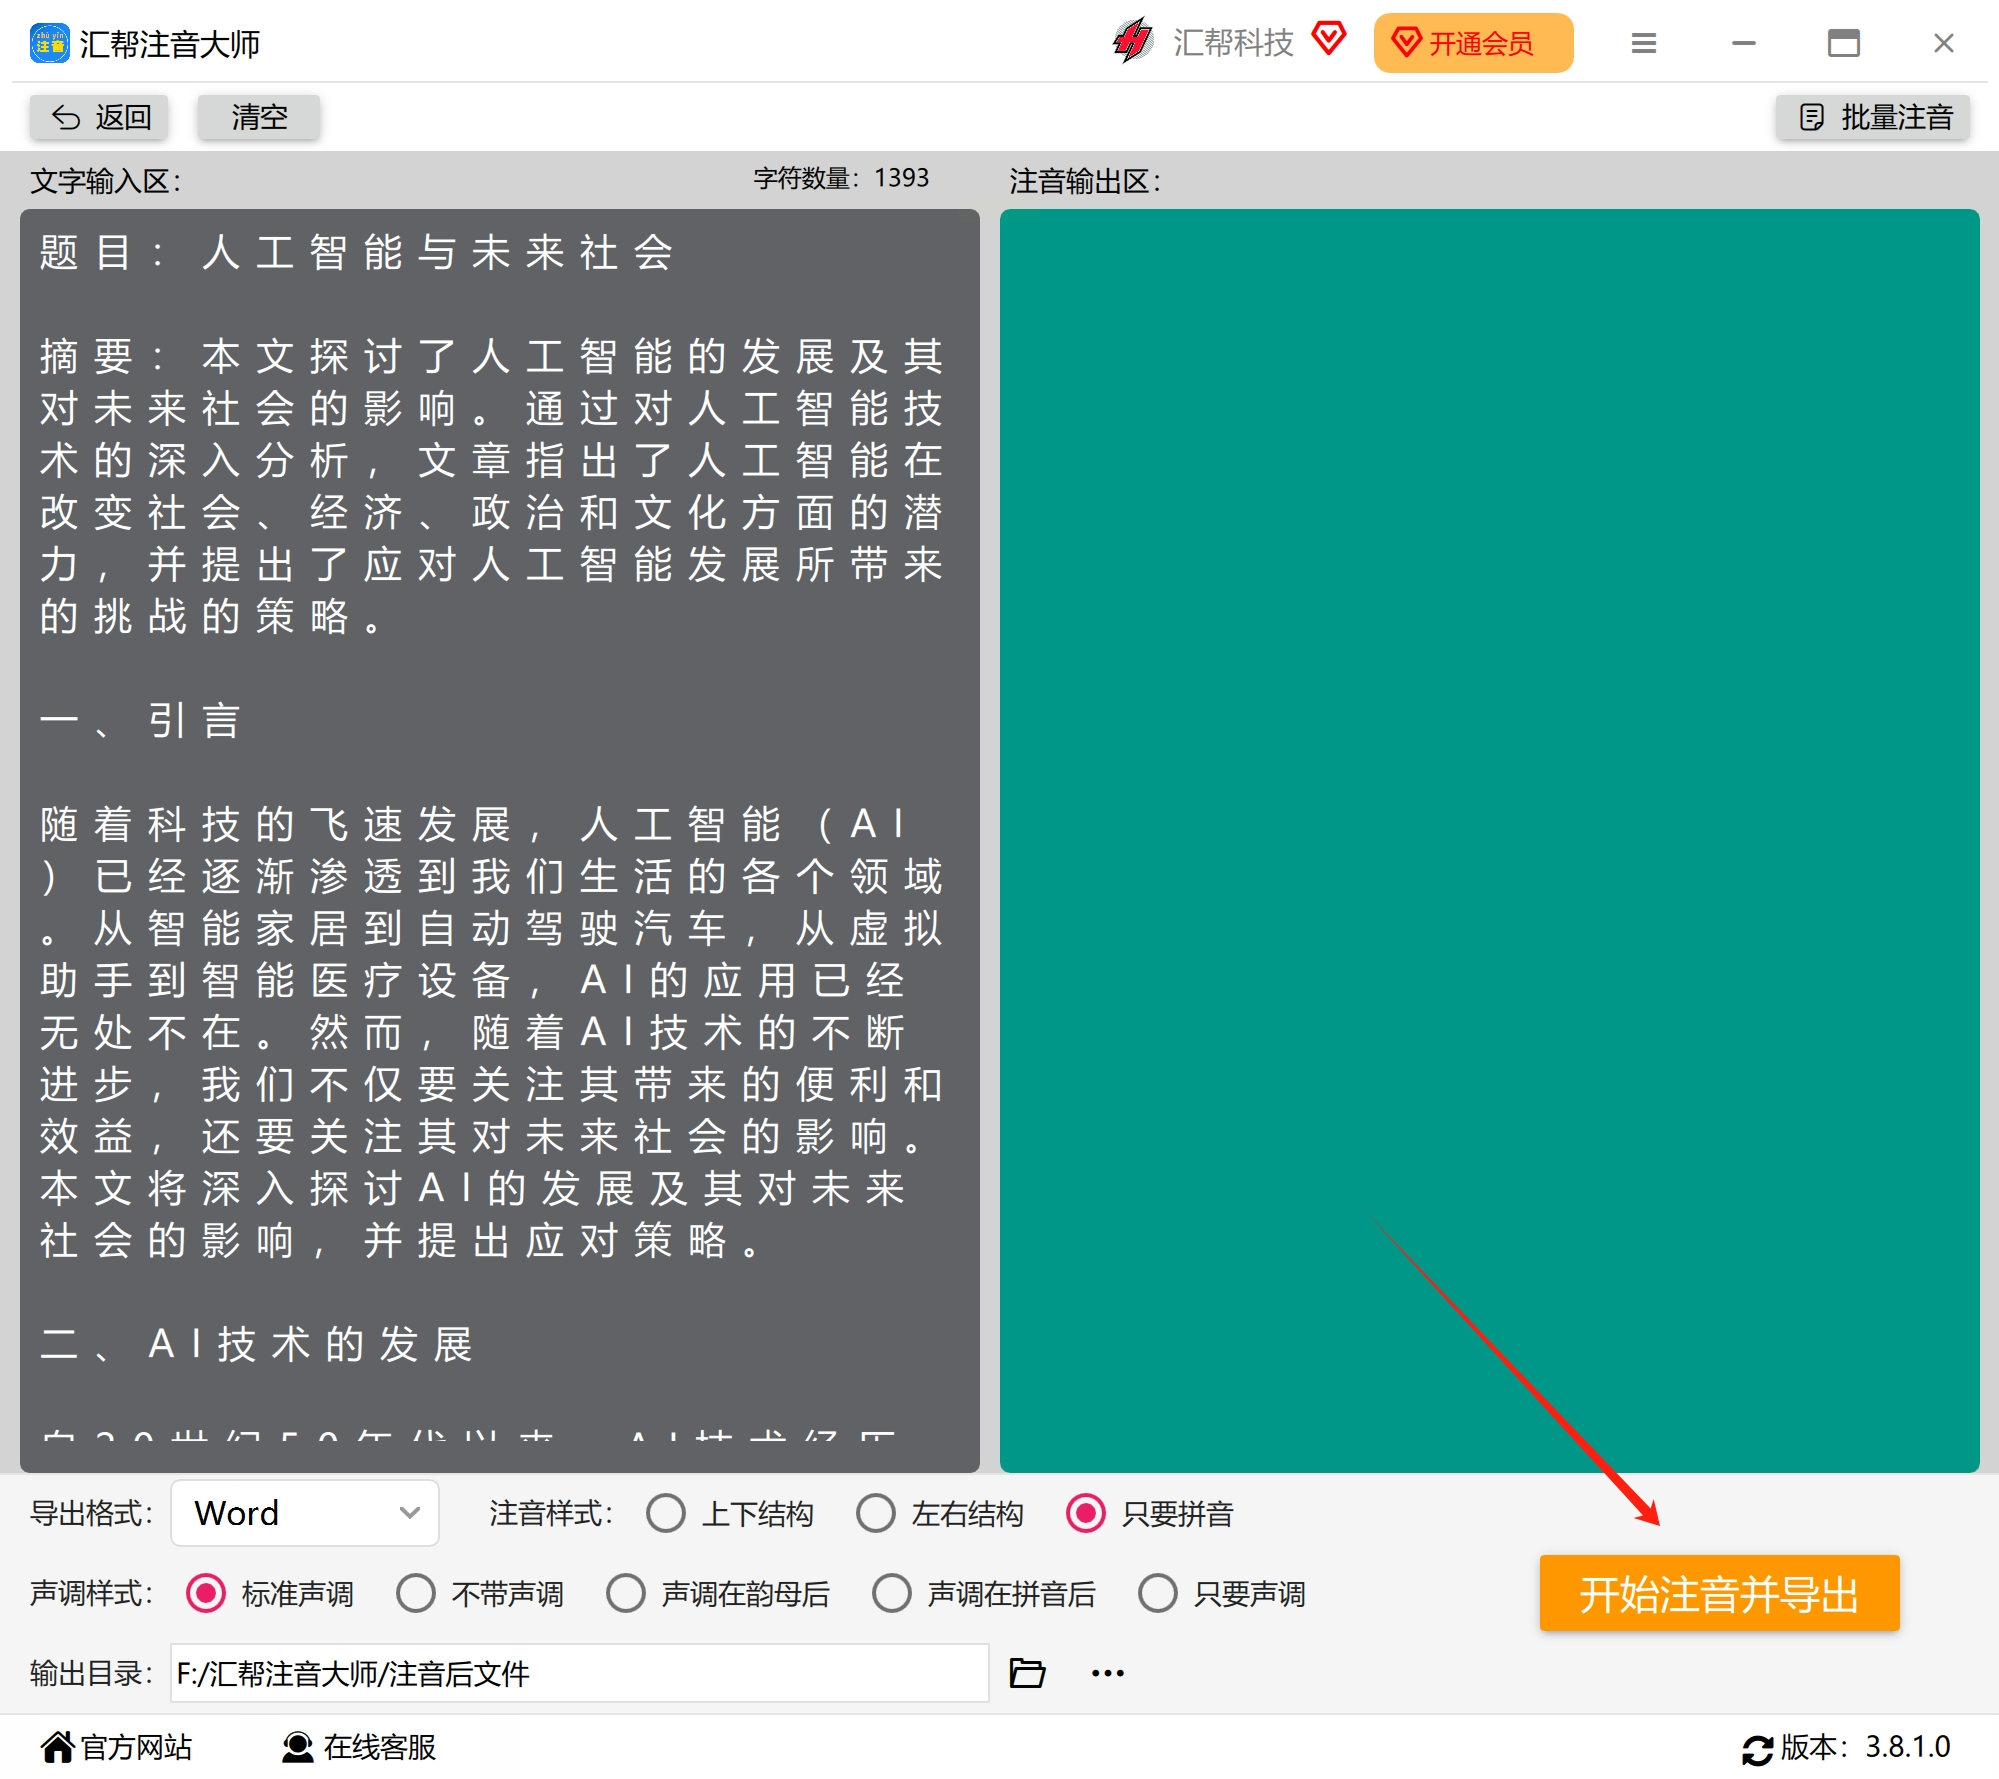Screen dimensions: 1999x1779
Task: Open 在线客服 support link
Action: coord(359,1747)
